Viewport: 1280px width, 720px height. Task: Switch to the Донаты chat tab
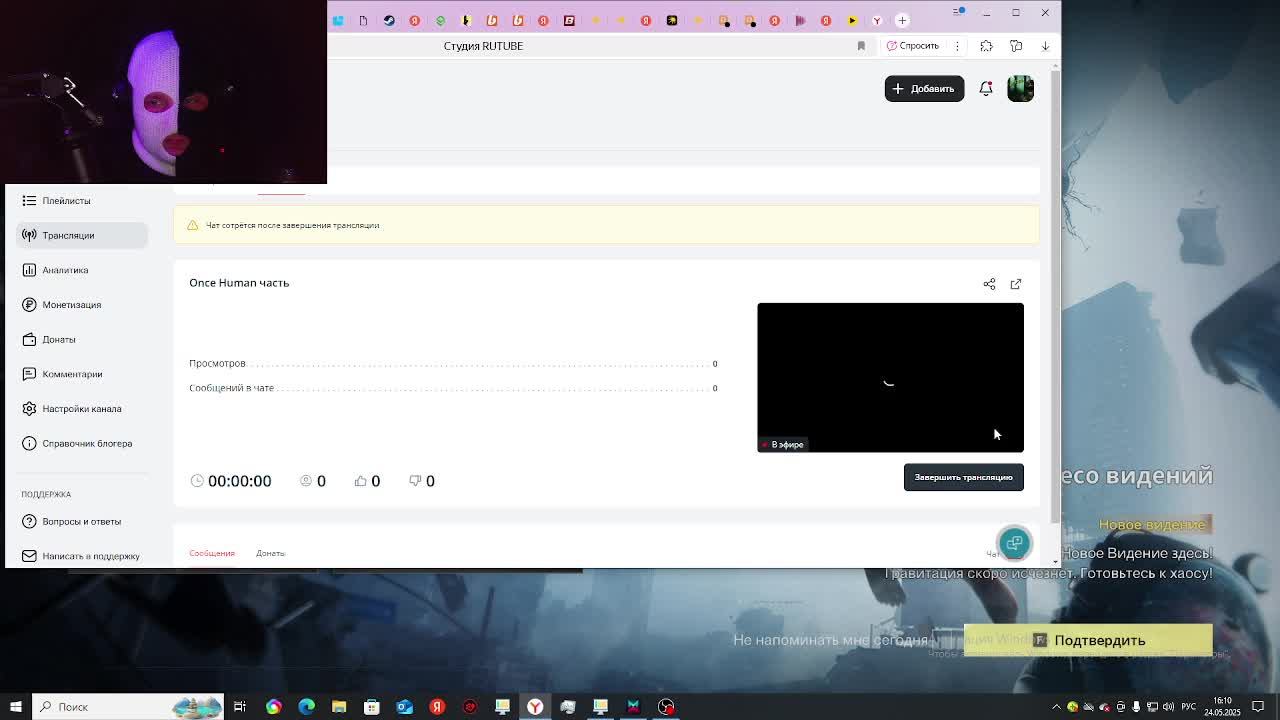click(x=270, y=553)
